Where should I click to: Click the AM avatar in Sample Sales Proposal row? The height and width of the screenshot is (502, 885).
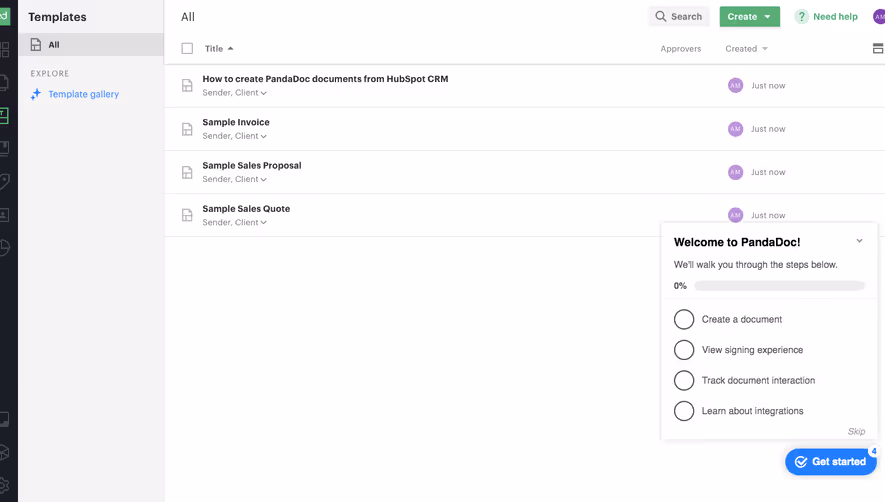coord(735,172)
